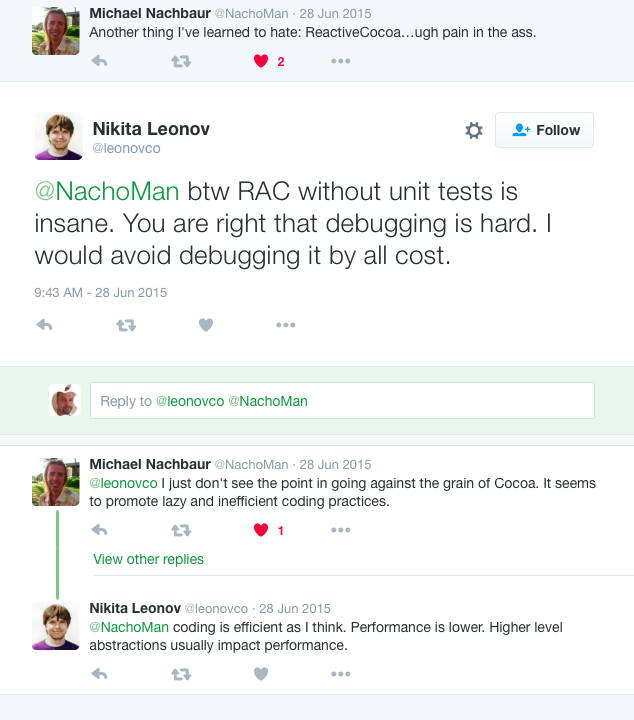634x720 pixels.
Task: Retweet Nikita's main tweet about unit tests
Action: pos(125,325)
